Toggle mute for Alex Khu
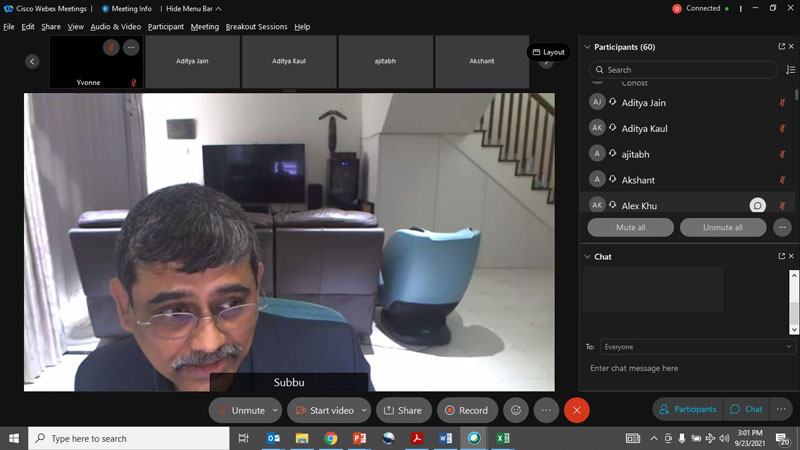 tap(782, 206)
